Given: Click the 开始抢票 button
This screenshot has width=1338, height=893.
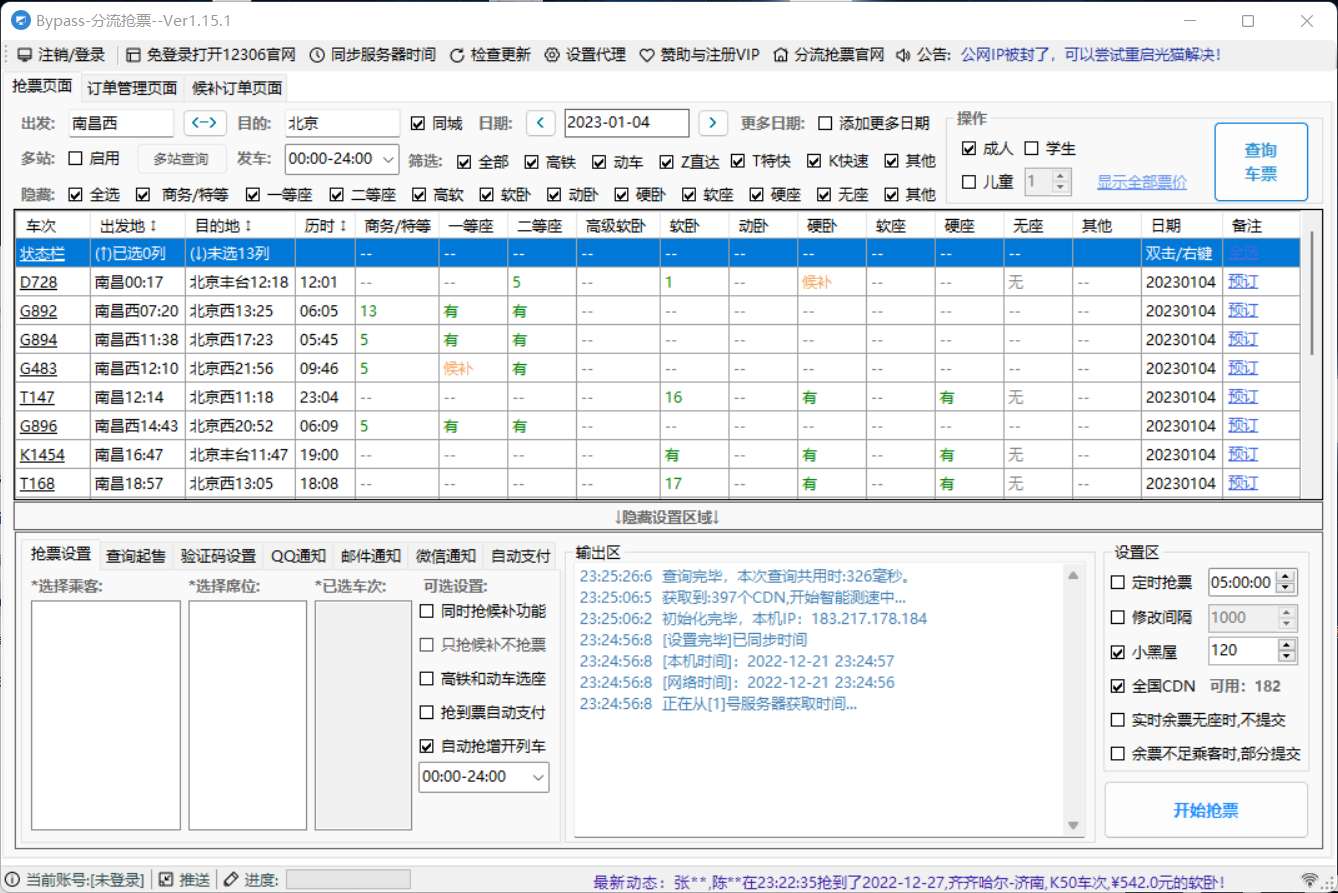Looking at the screenshot, I should 1204,810.
